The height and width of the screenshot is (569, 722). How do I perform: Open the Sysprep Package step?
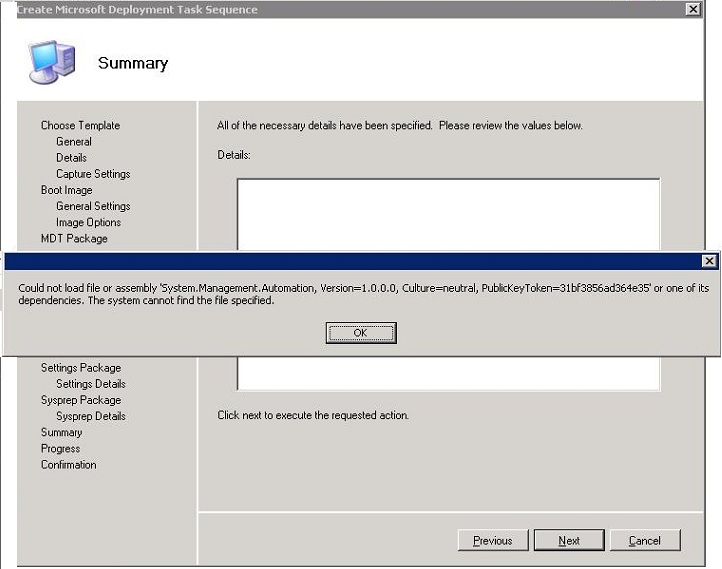(81, 400)
